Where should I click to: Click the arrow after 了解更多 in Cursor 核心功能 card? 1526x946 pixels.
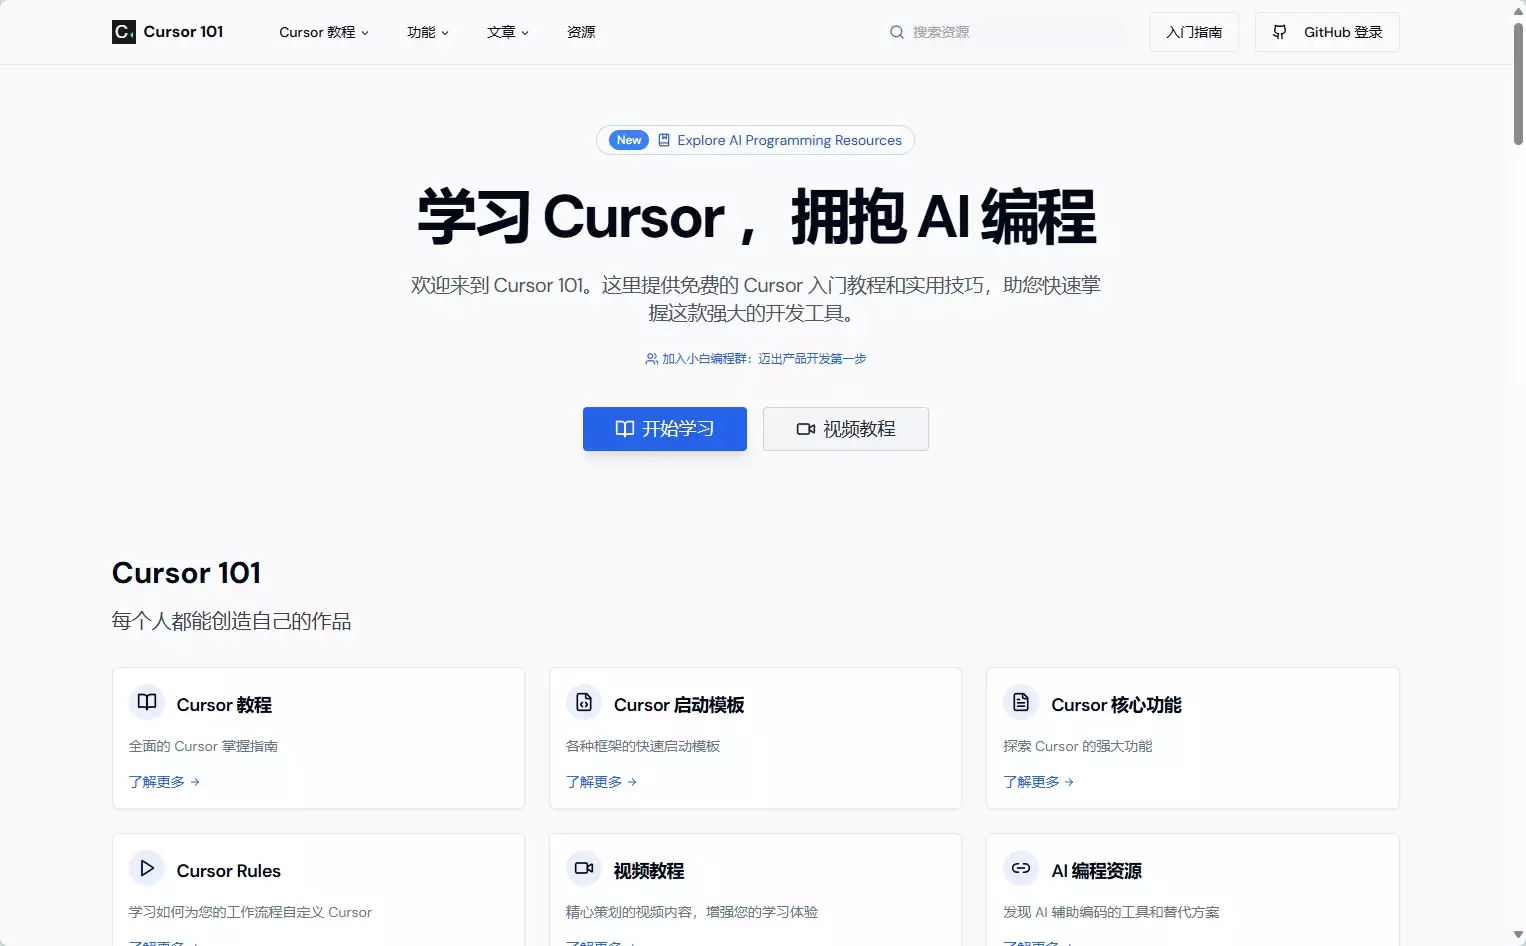coord(1069,782)
